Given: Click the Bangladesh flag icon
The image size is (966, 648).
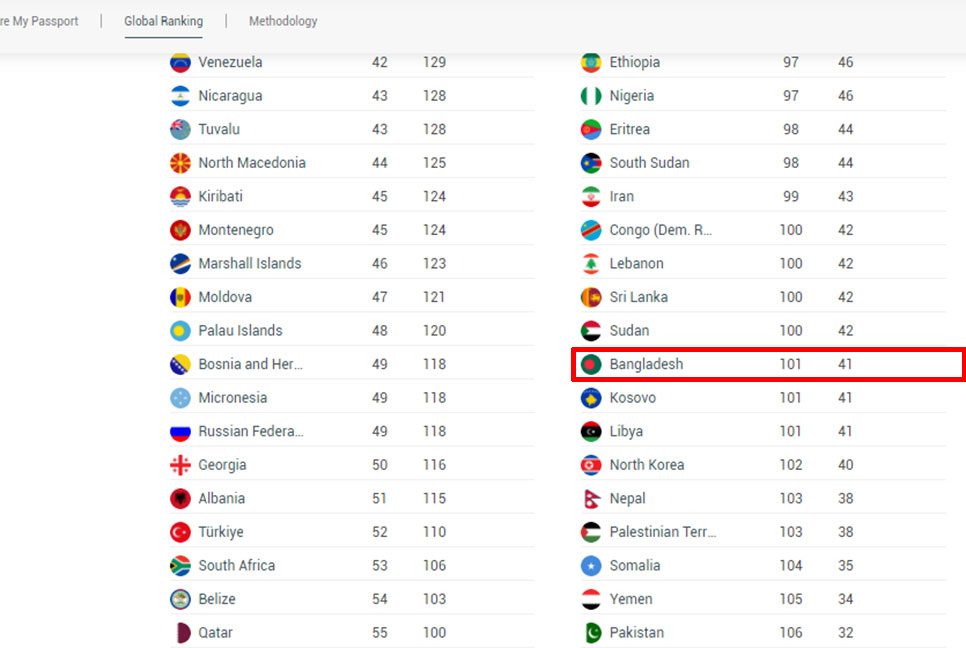Looking at the screenshot, I should coord(591,365).
